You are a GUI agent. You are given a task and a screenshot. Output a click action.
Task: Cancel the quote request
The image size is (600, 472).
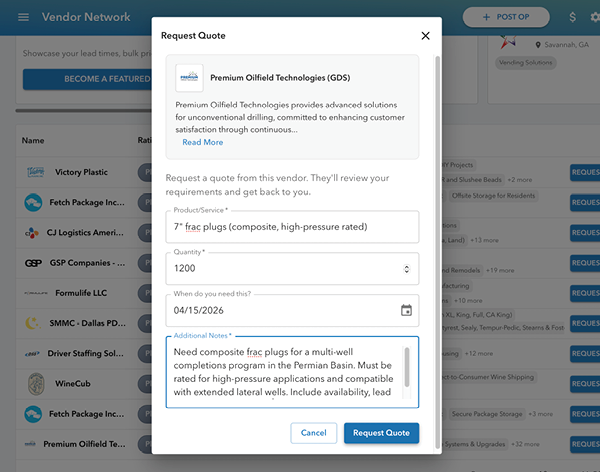pos(313,433)
